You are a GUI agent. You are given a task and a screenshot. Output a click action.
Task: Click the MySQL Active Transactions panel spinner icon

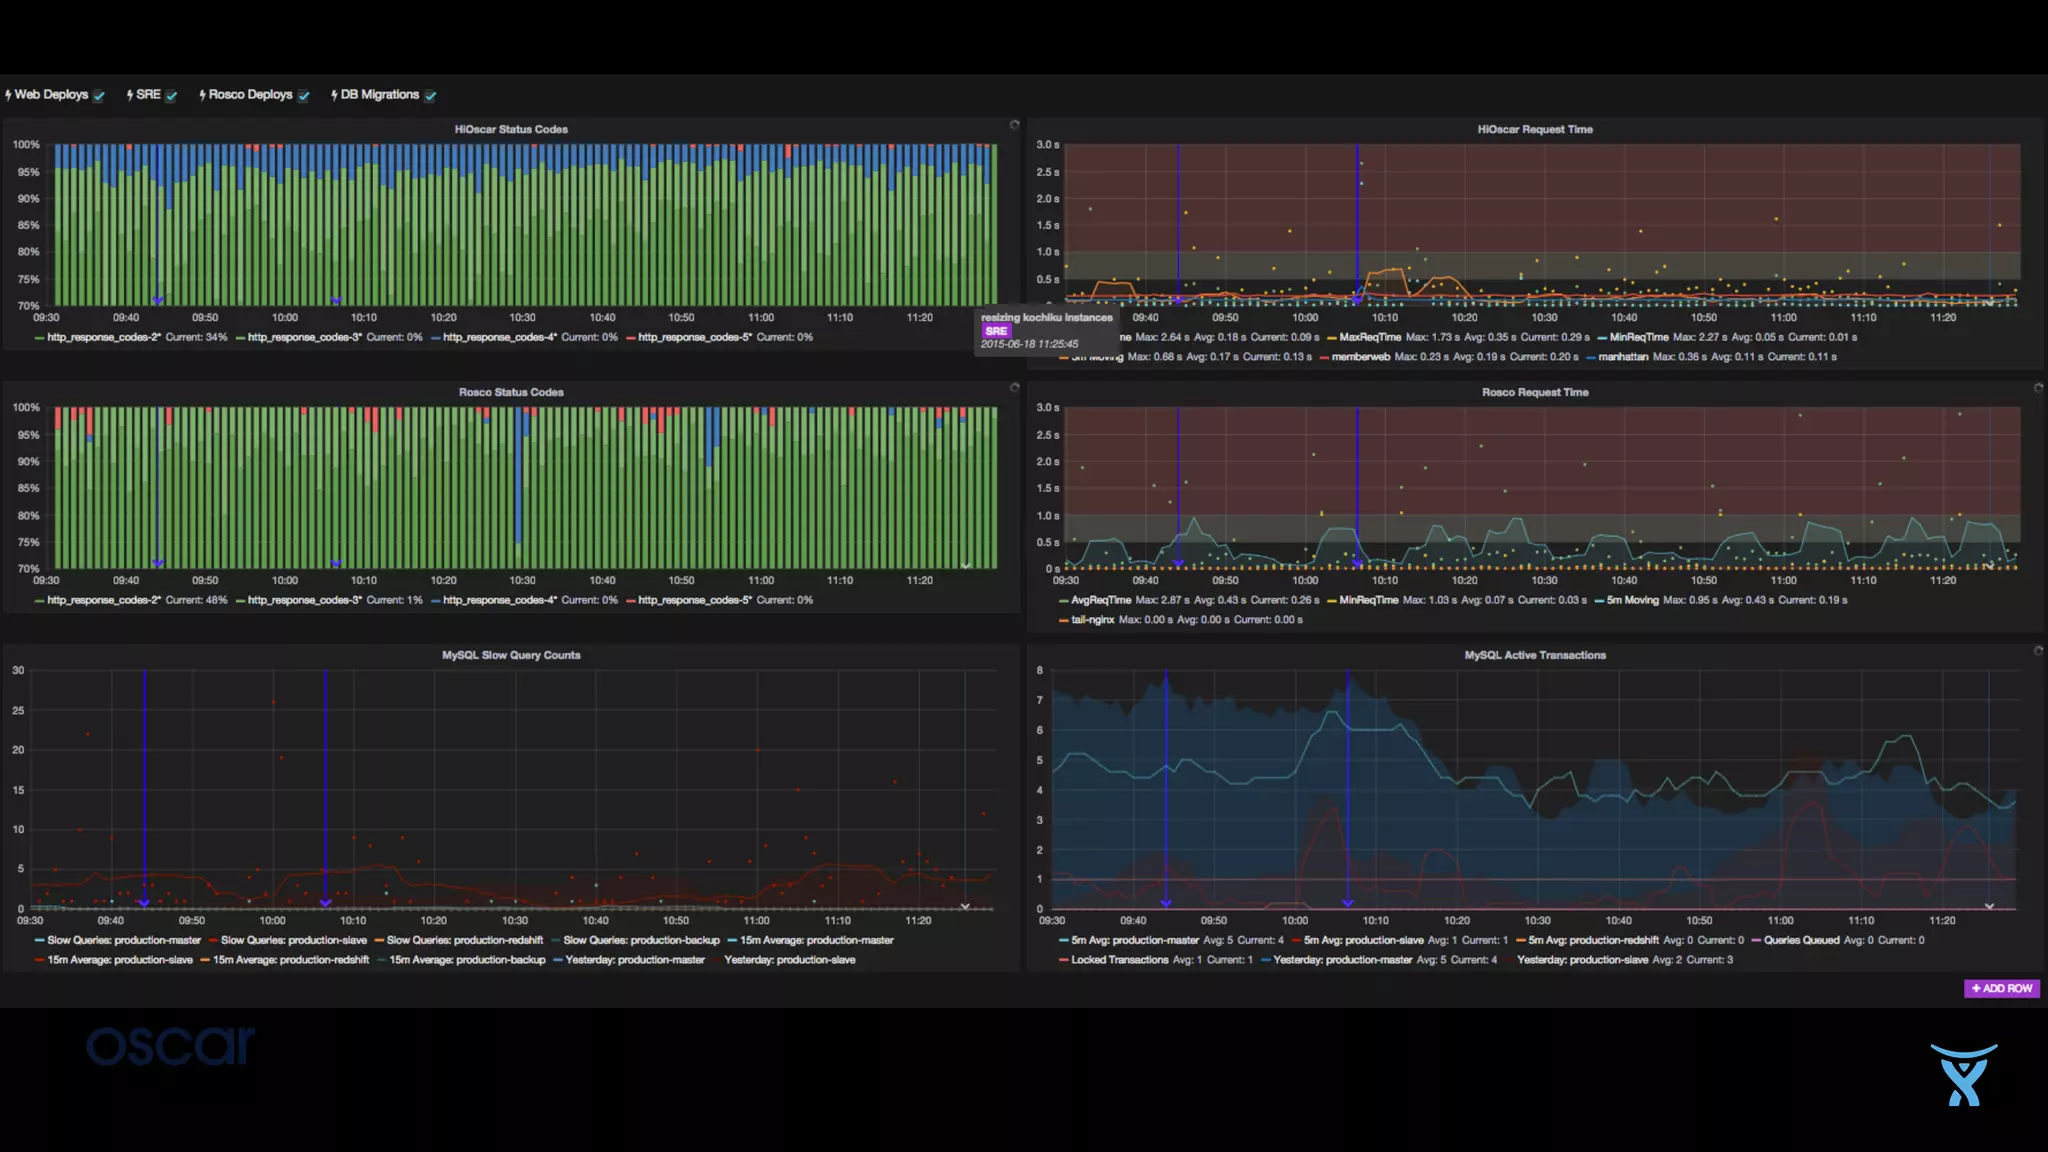[2038, 651]
